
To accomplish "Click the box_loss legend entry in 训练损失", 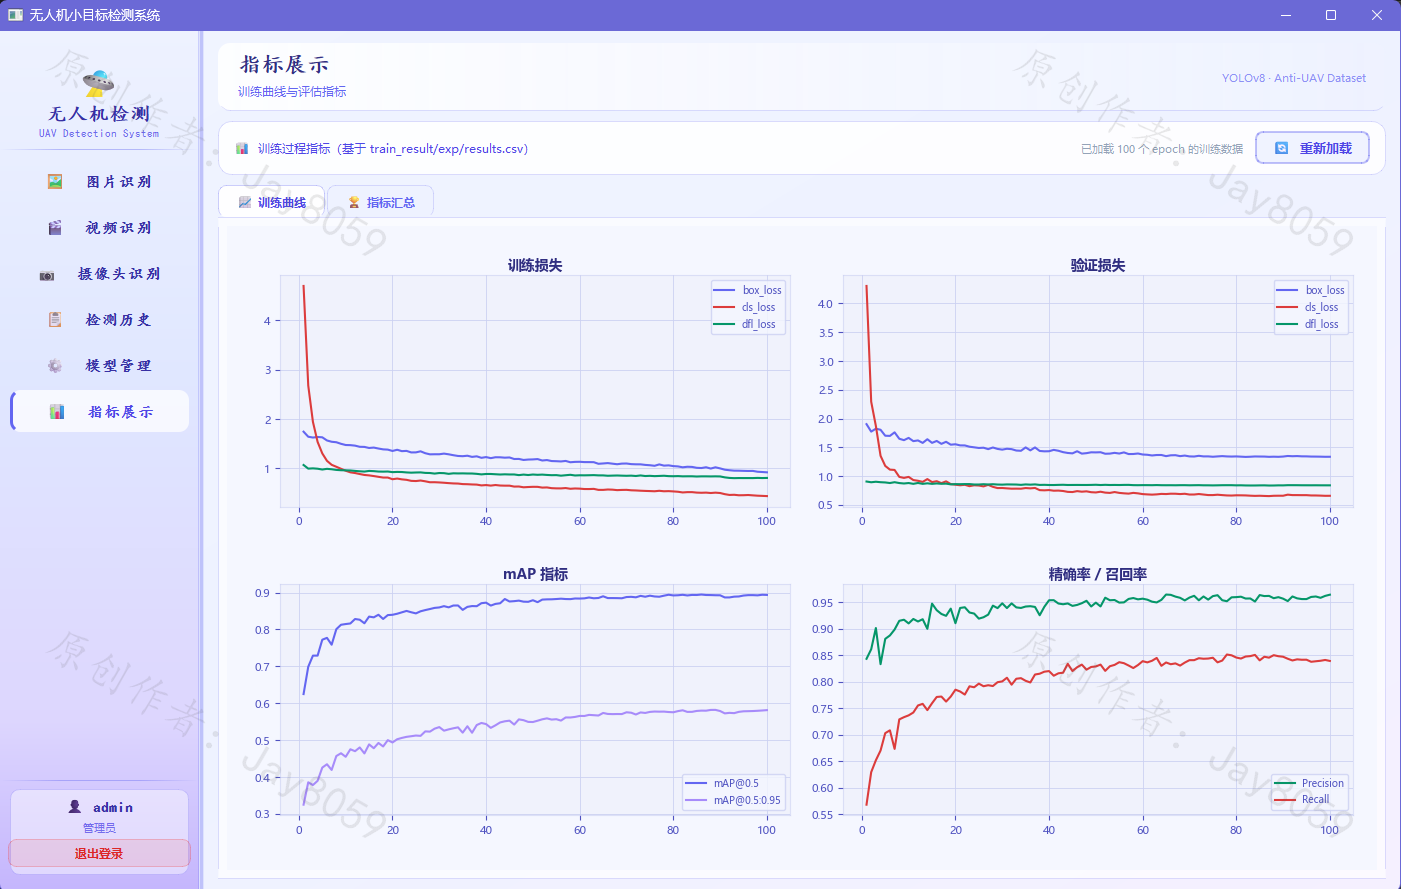I will (x=748, y=290).
